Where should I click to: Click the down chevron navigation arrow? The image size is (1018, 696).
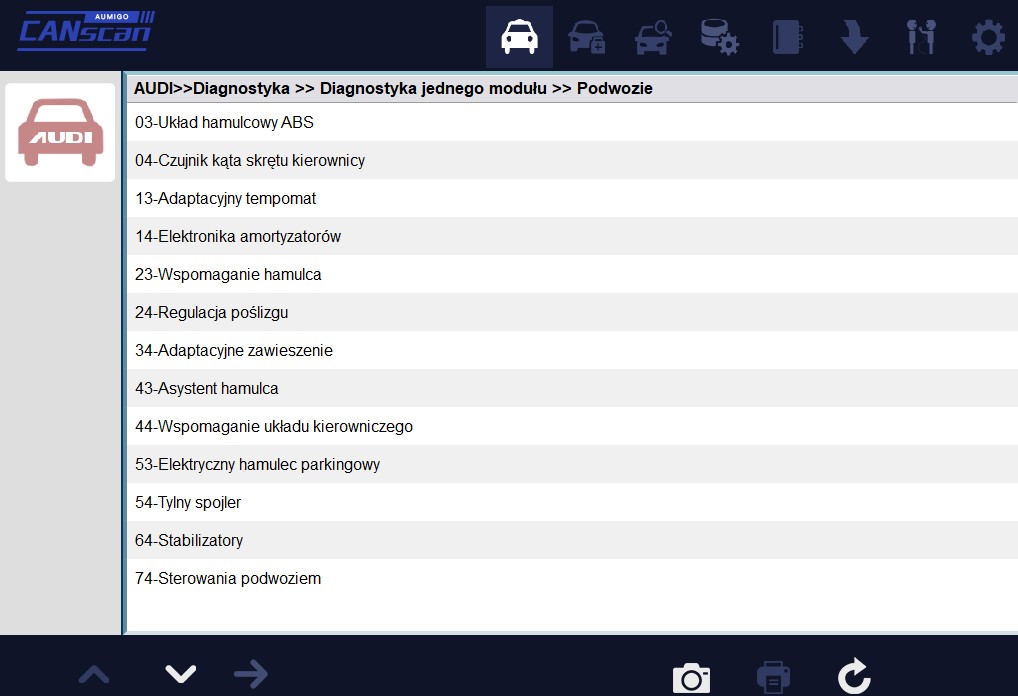click(x=180, y=675)
